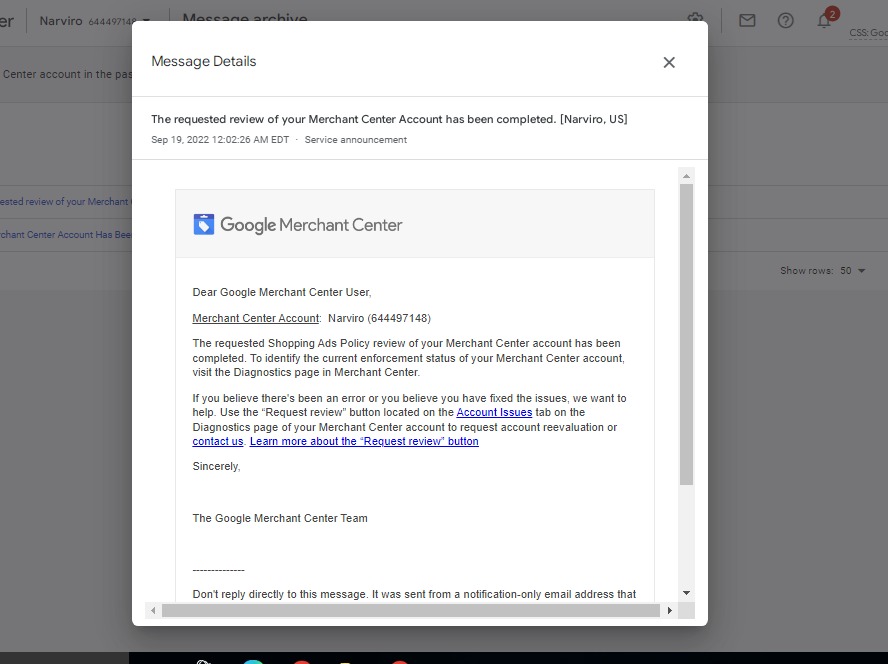Open the contact us link
This screenshot has width=888, height=664.
[x=217, y=441]
